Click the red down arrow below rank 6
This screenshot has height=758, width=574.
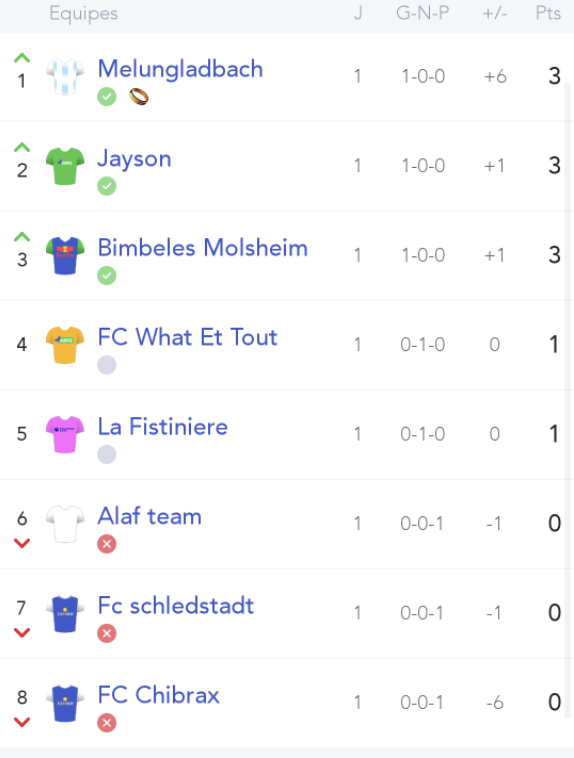click(x=22, y=543)
